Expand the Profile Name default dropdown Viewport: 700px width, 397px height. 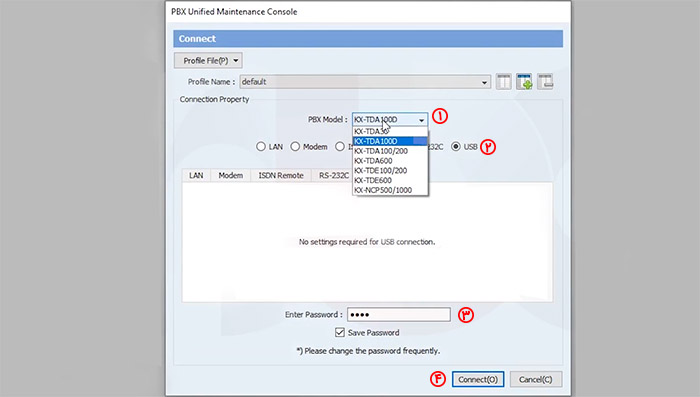pos(484,82)
